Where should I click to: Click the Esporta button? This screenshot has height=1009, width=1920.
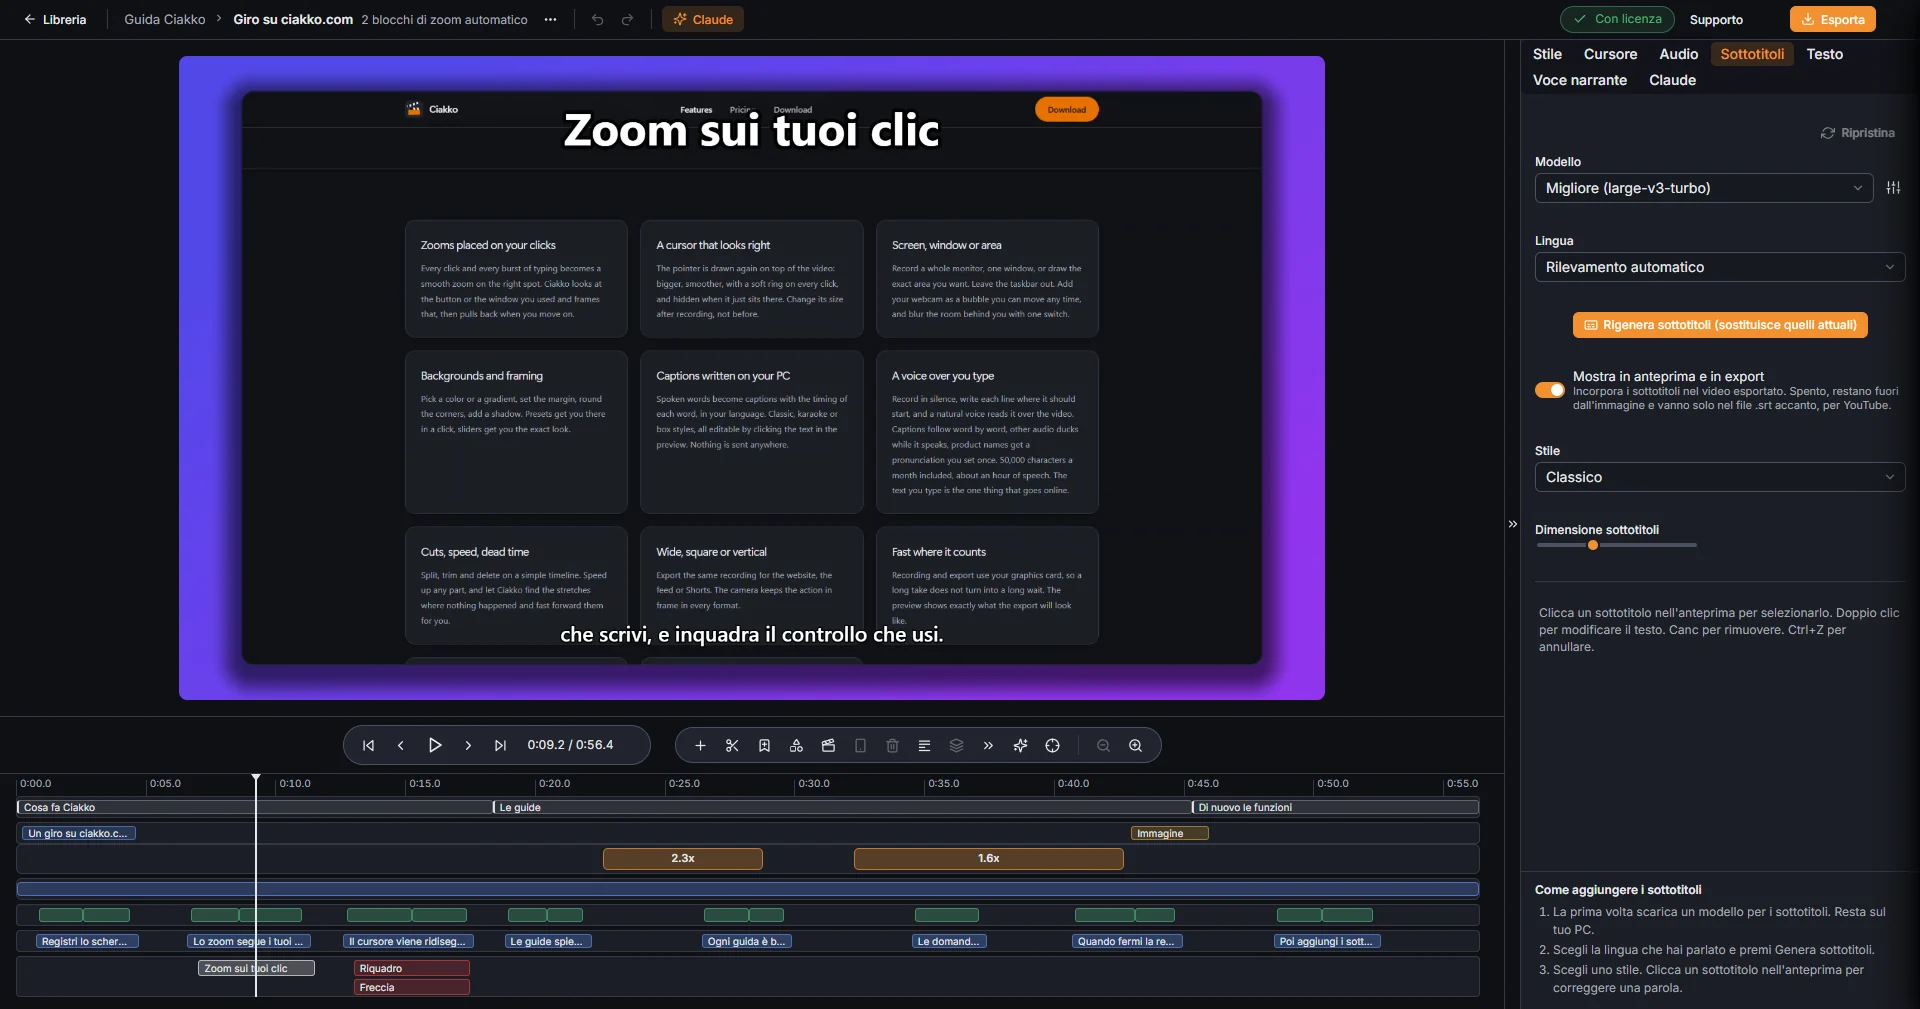point(1833,19)
